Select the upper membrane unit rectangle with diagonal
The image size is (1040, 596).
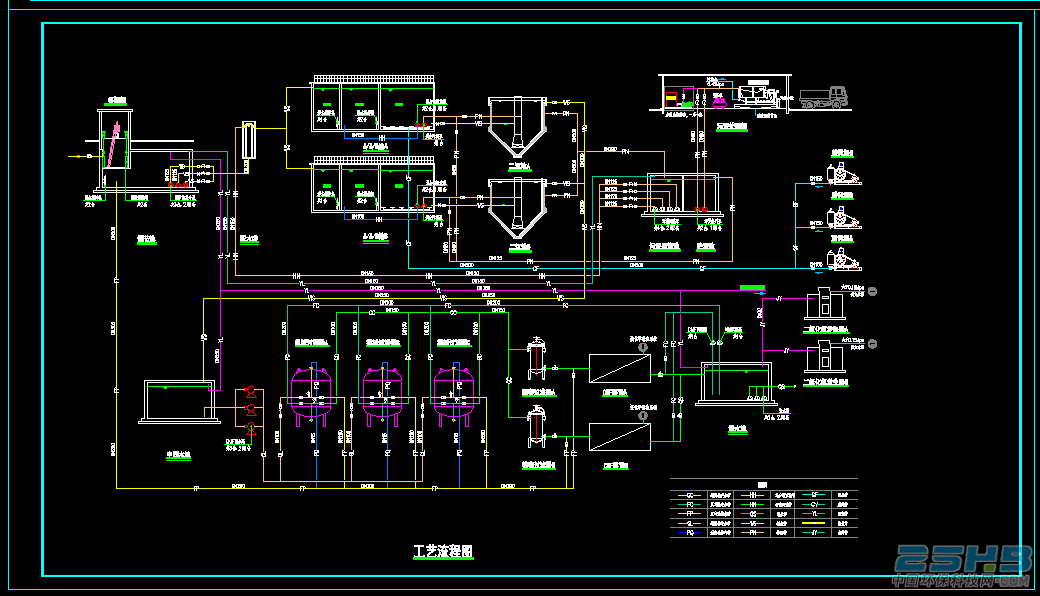(x=619, y=369)
